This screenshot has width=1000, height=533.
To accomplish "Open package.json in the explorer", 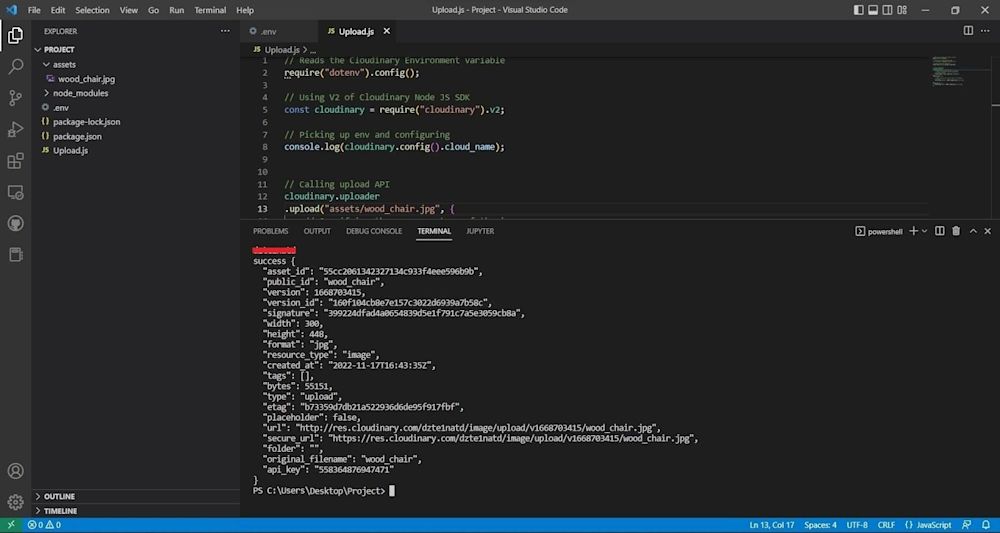I will (x=77, y=136).
